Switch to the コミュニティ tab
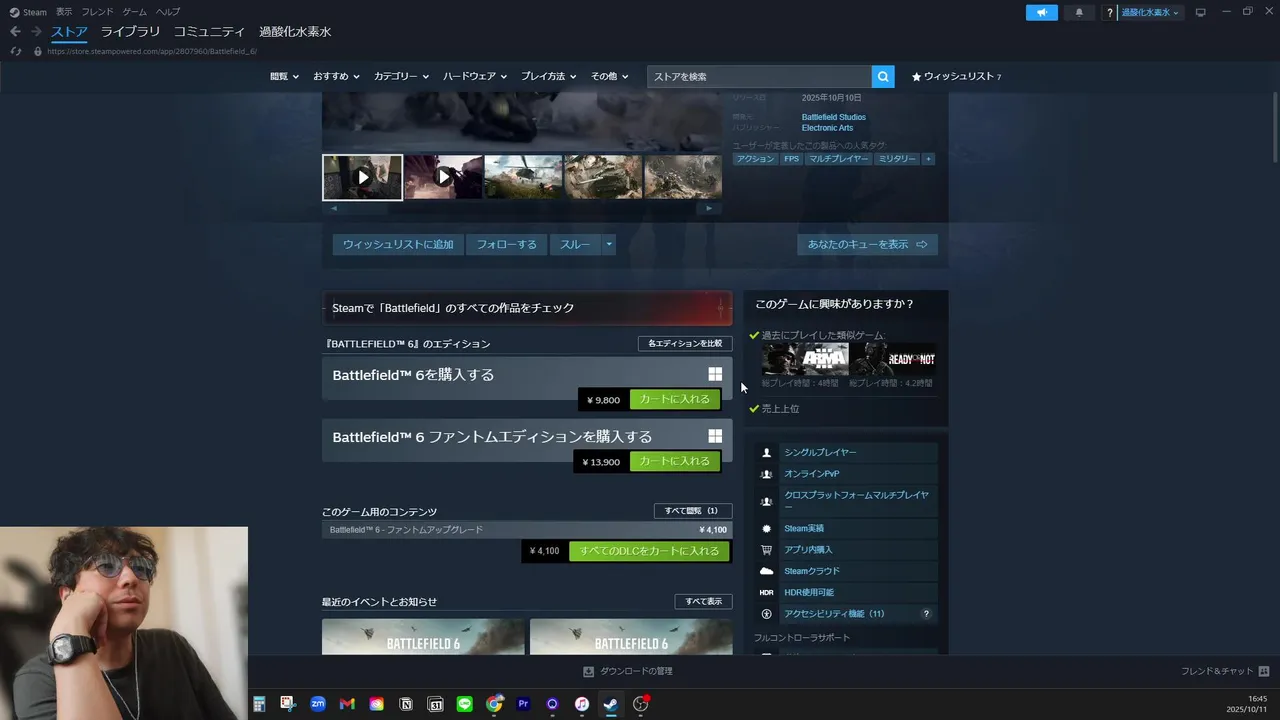Screen dimensions: 1280x720 click(x=209, y=32)
